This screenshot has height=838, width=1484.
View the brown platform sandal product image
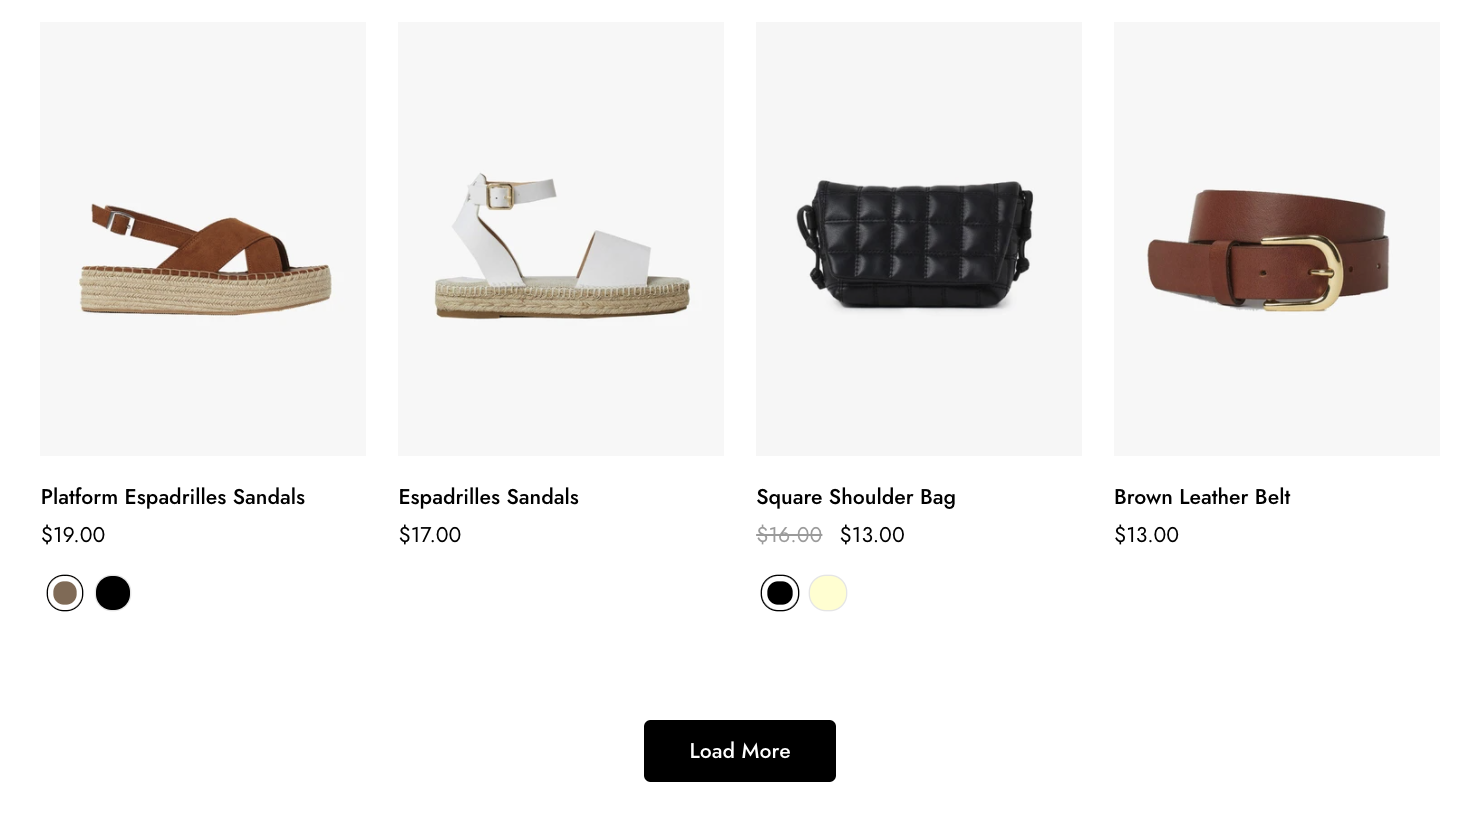(x=203, y=240)
